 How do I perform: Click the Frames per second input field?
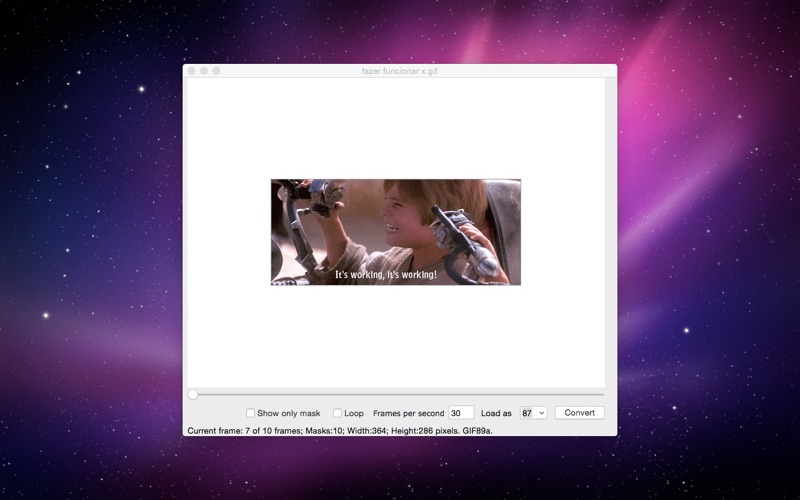coord(461,413)
